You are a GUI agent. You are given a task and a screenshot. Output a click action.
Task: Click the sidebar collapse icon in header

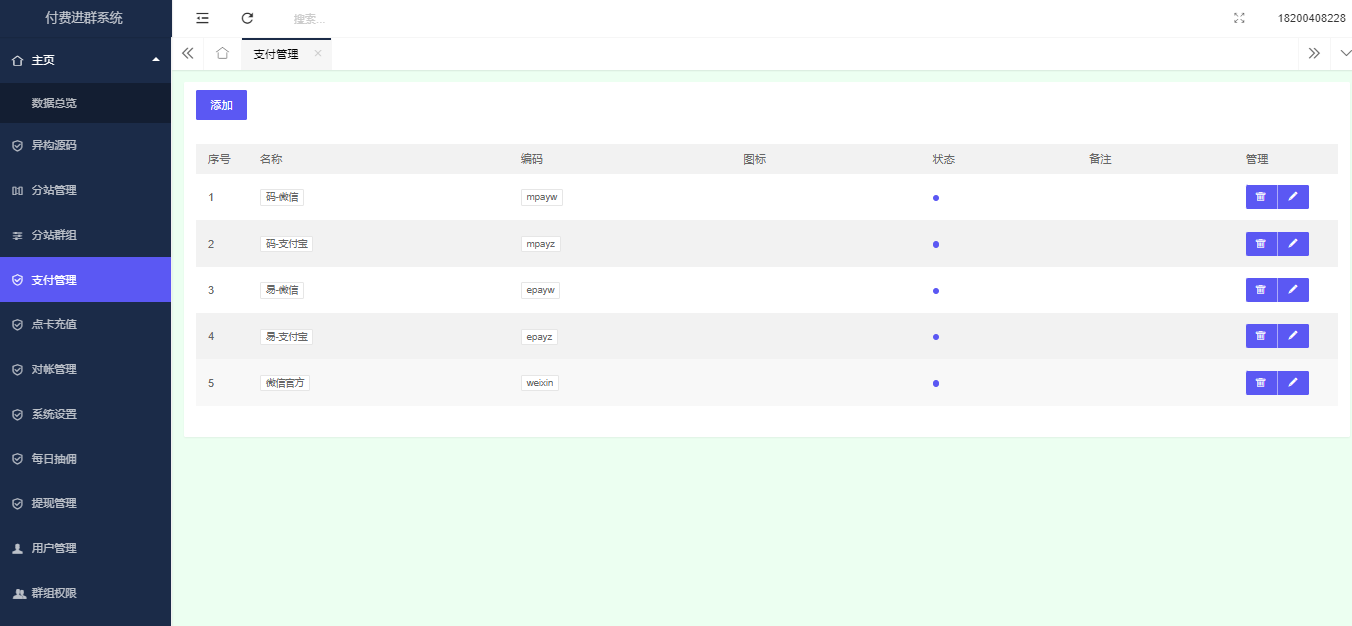click(203, 18)
